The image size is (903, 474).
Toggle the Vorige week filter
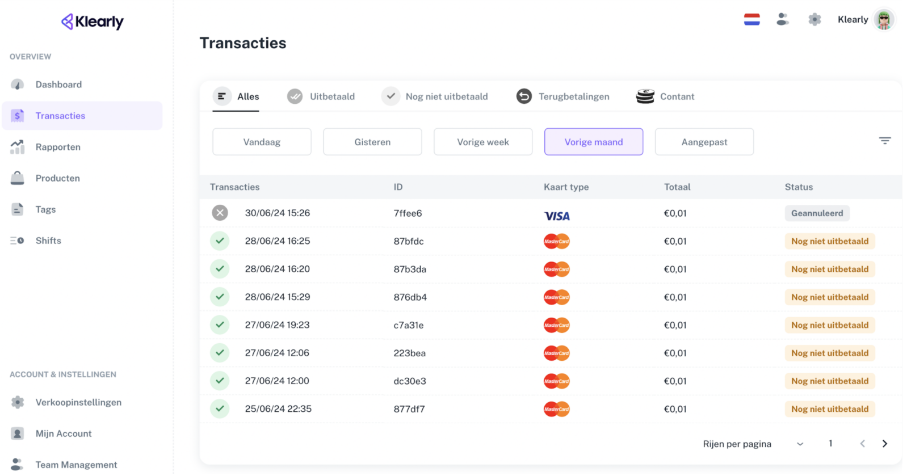483,142
